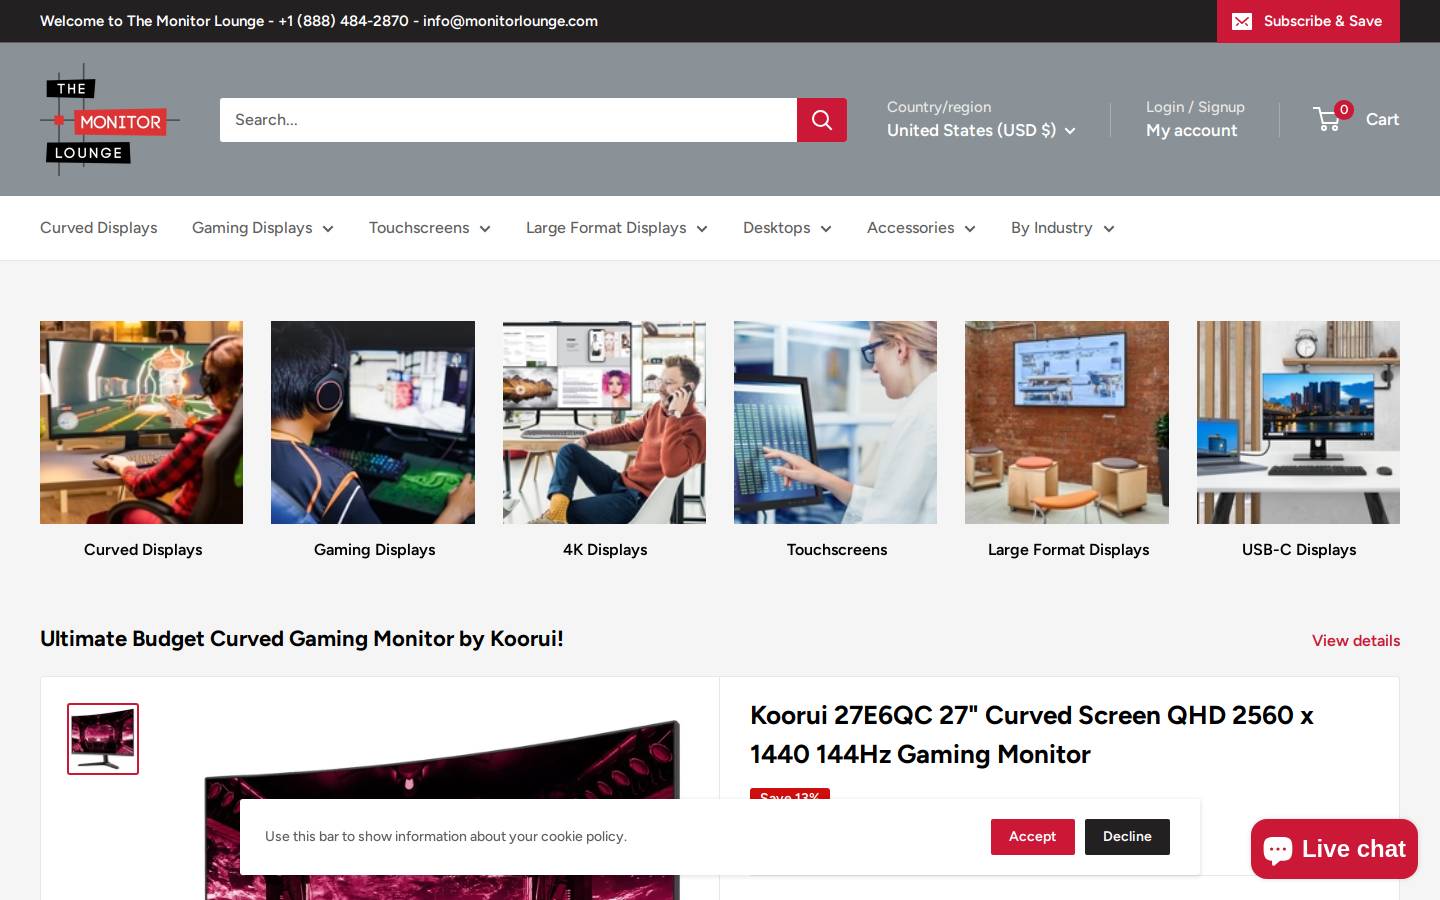The width and height of the screenshot is (1440, 900).
Task: Open the Cart link text
Action: click(x=1383, y=119)
